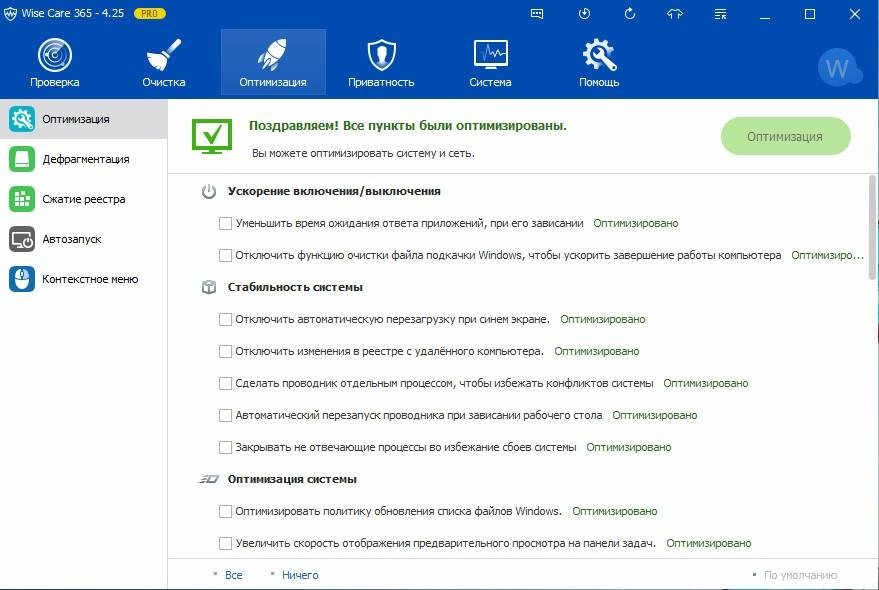Check 'Отключить изменения в реестре' box

(225, 351)
